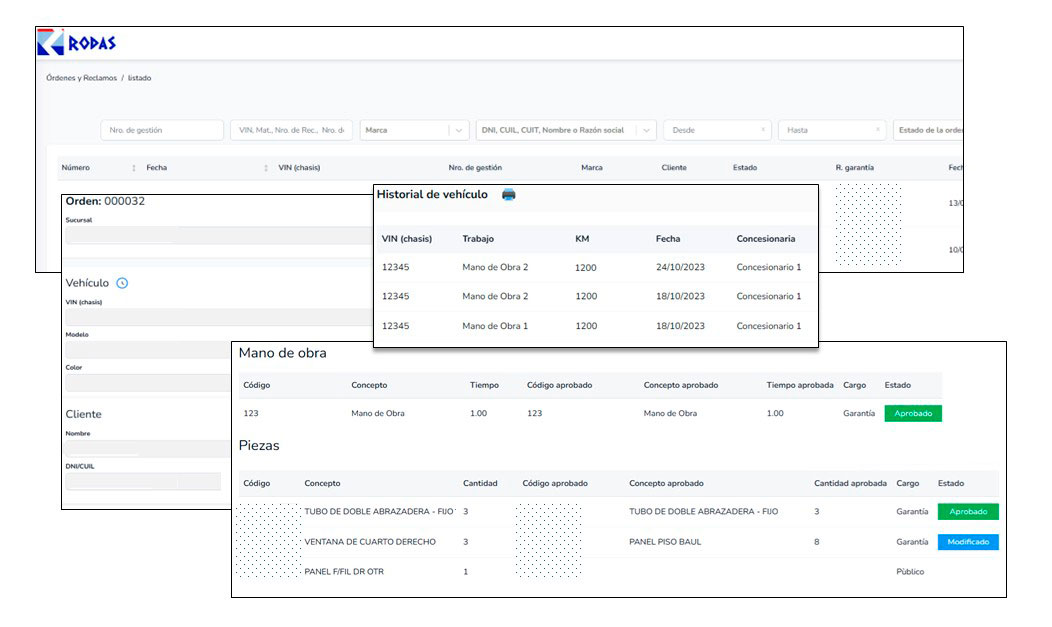Sort by Fecha column arrows
The image size is (1052, 627).
[x=266, y=168]
